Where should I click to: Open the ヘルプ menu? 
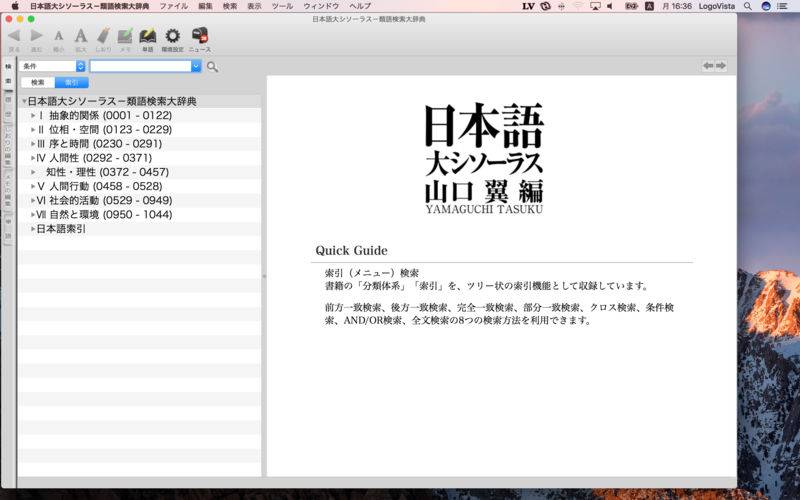(x=360, y=6)
